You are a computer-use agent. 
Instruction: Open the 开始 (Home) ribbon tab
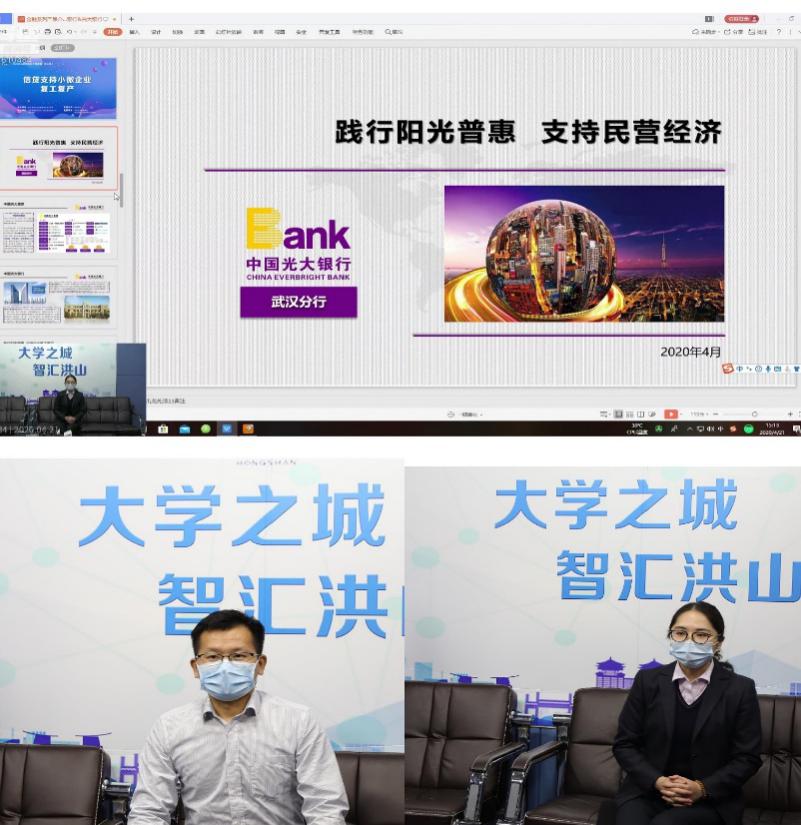(x=112, y=32)
